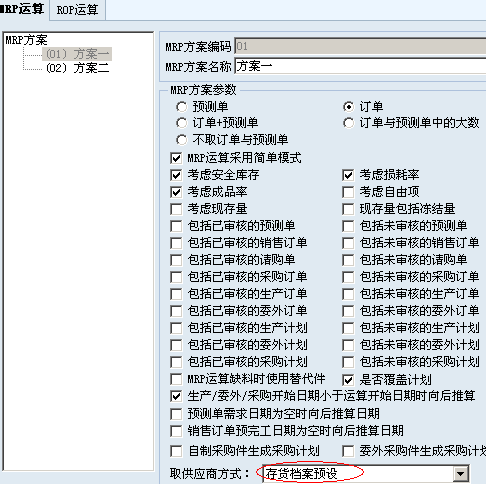The width and height of the screenshot is (486, 484).
Task: Click the MRP方案名称 input field
Action: coord(360,66)
